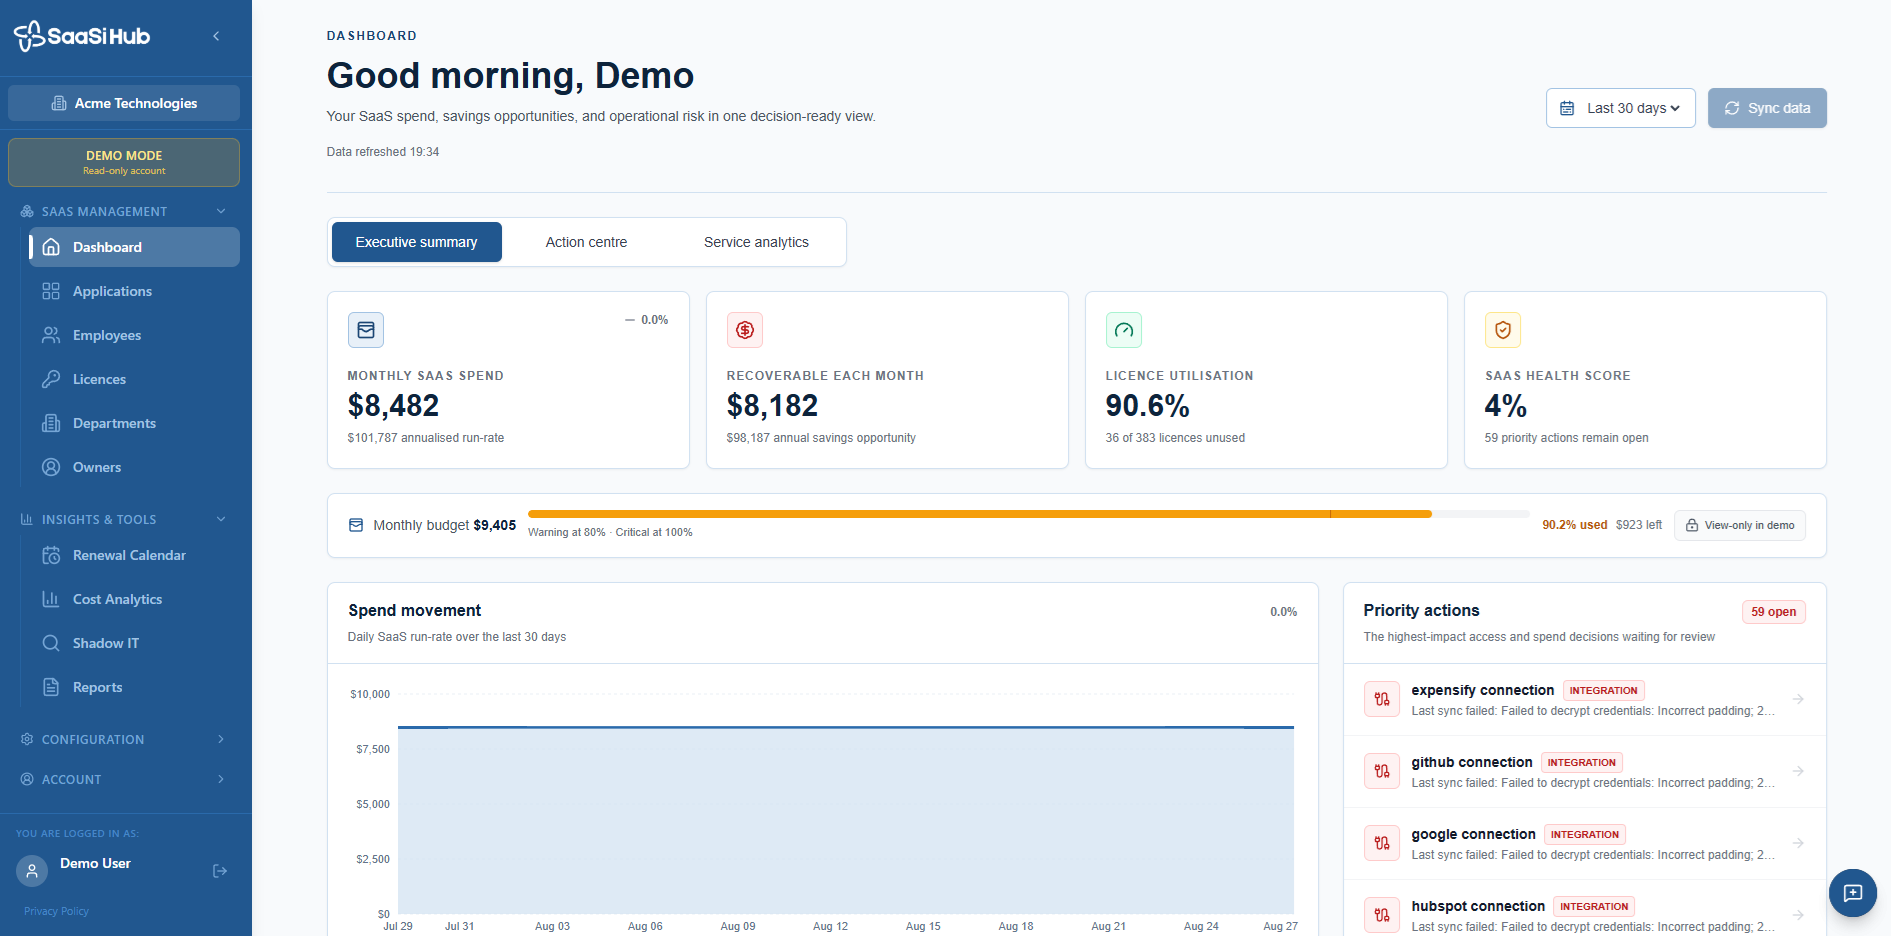Click the Monthly SaaS Spend card icon
Screen dimensions: 1891x936
click(366, 330)
